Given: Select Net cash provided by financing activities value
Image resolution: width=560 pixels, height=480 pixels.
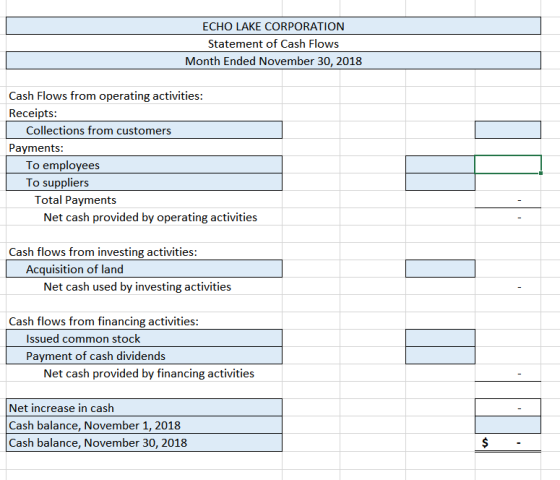Looking at the screenshot, I should click(x=508, y=373).
